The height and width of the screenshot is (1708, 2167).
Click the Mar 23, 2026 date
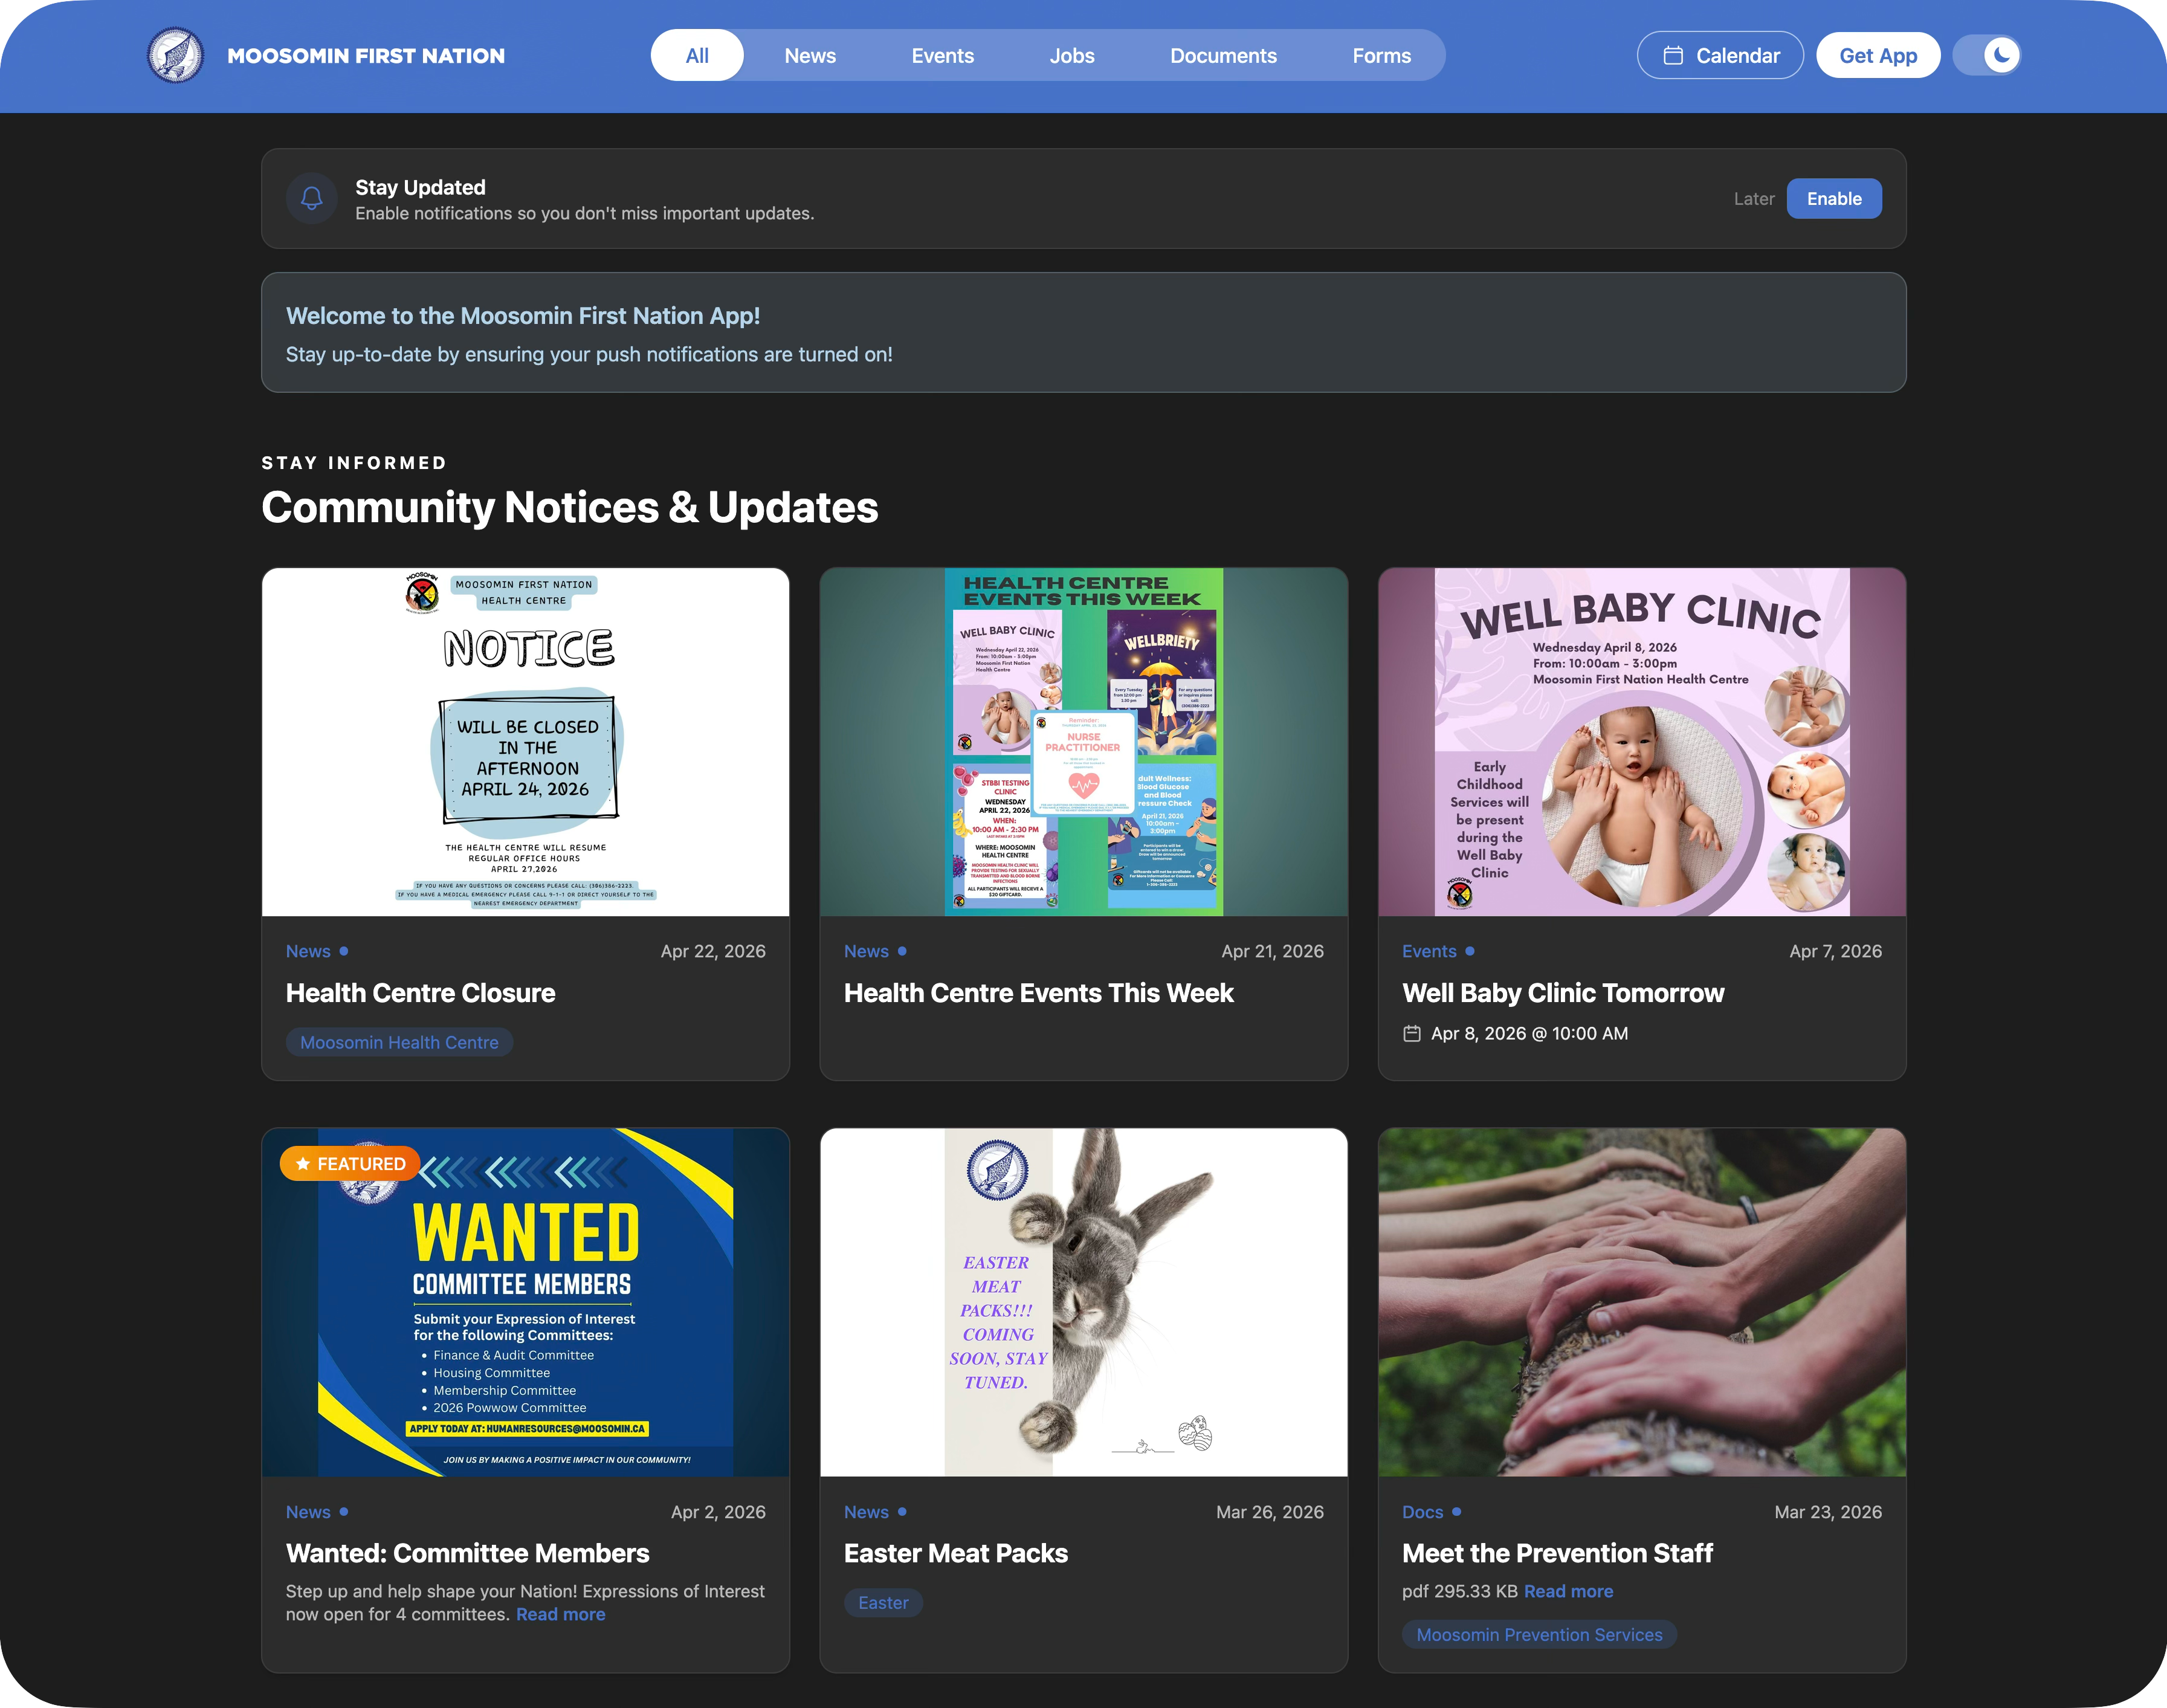pyautogui.click(x=1828, y=1512)
